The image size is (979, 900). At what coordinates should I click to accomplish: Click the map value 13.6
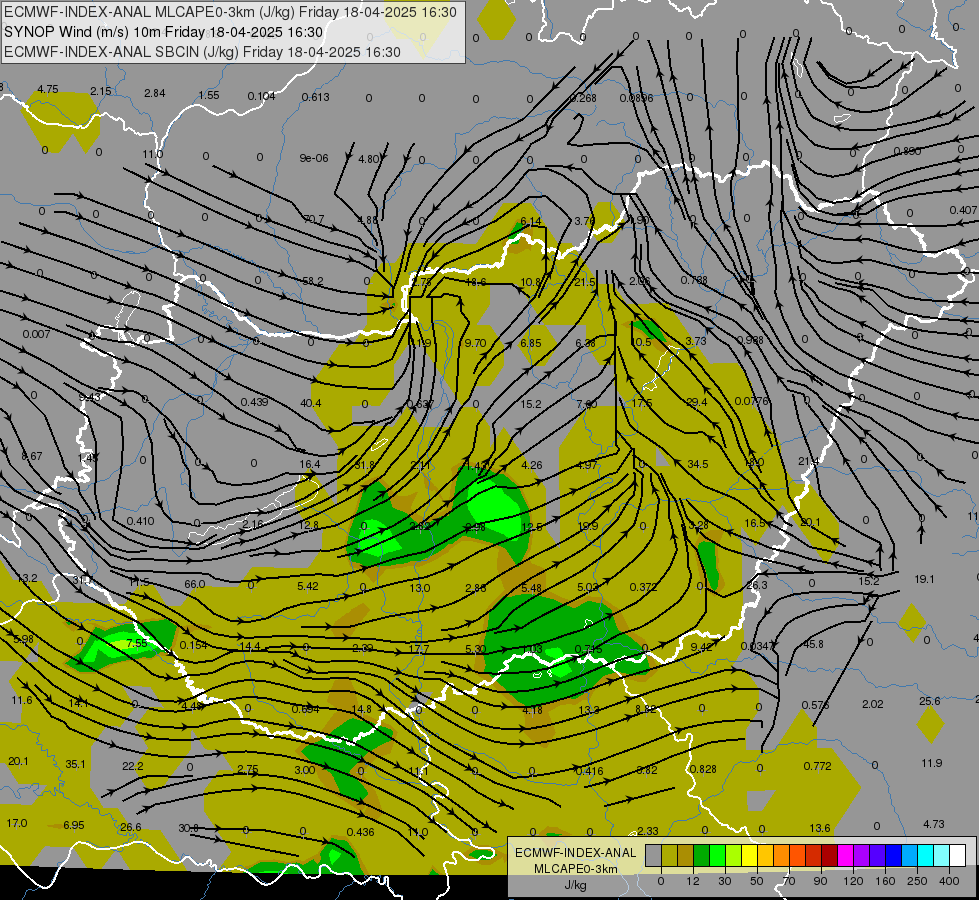pyautogui.click(x=819, y=828)
